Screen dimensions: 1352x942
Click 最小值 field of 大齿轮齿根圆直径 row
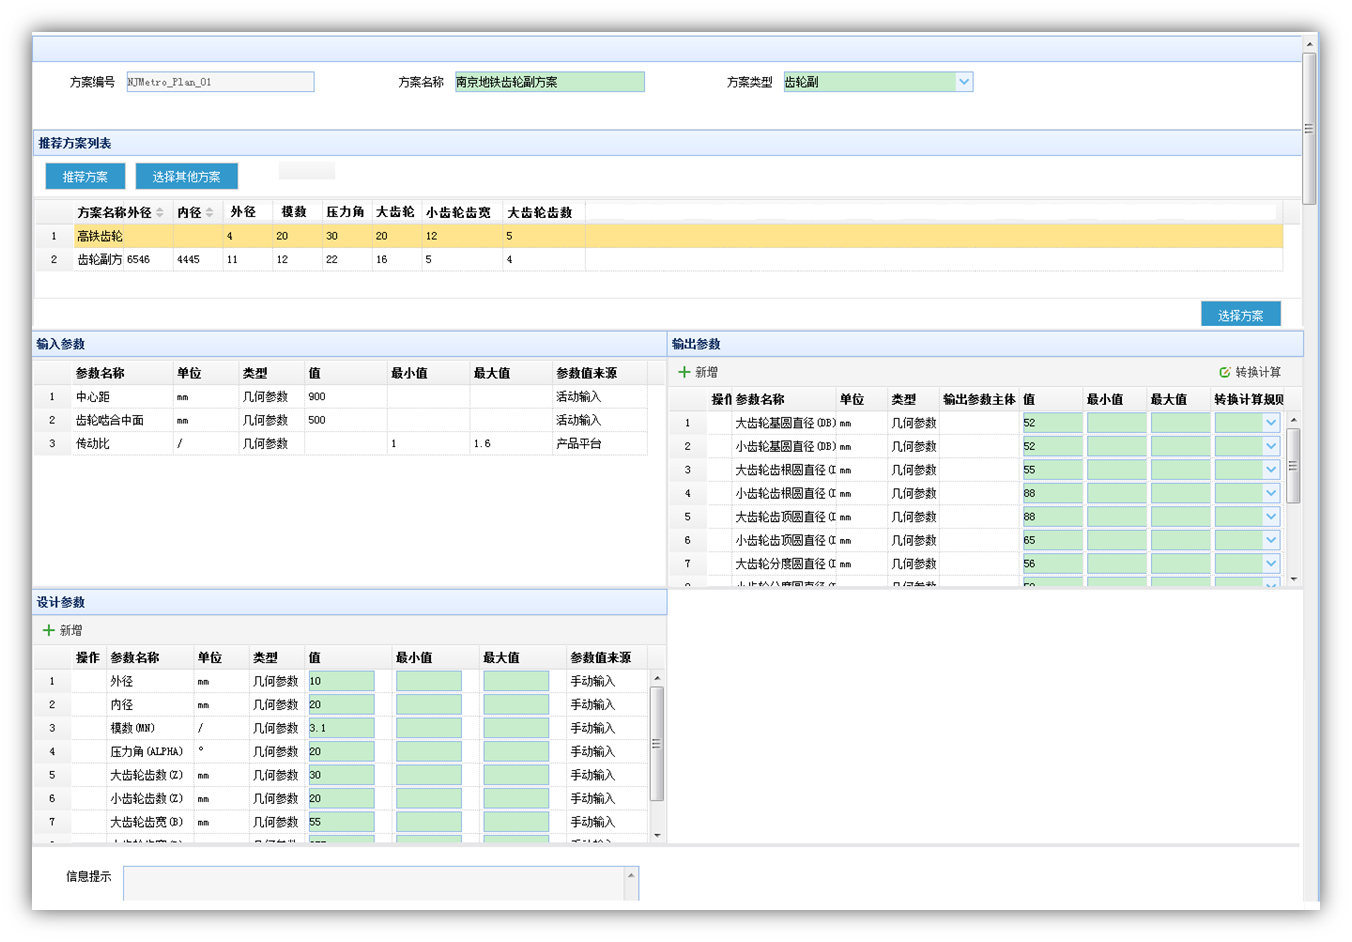1116,470
